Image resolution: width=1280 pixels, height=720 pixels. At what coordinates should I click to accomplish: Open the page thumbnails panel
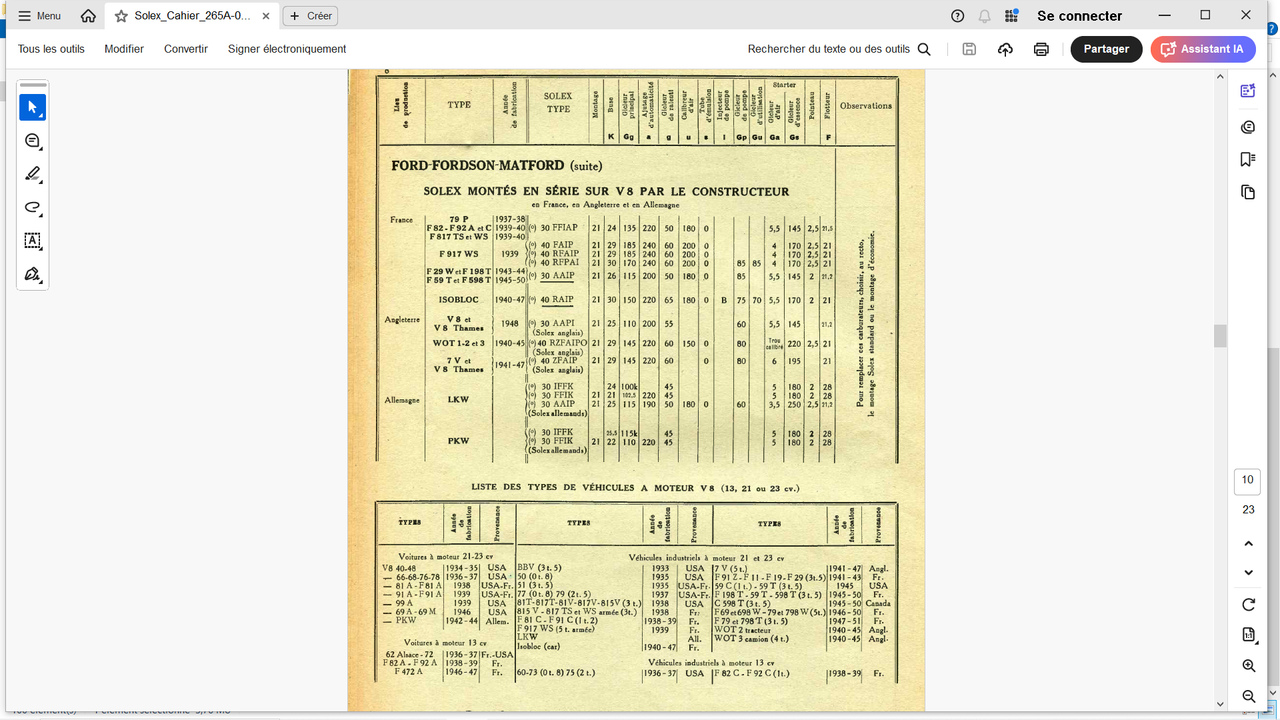point(1248,192)
